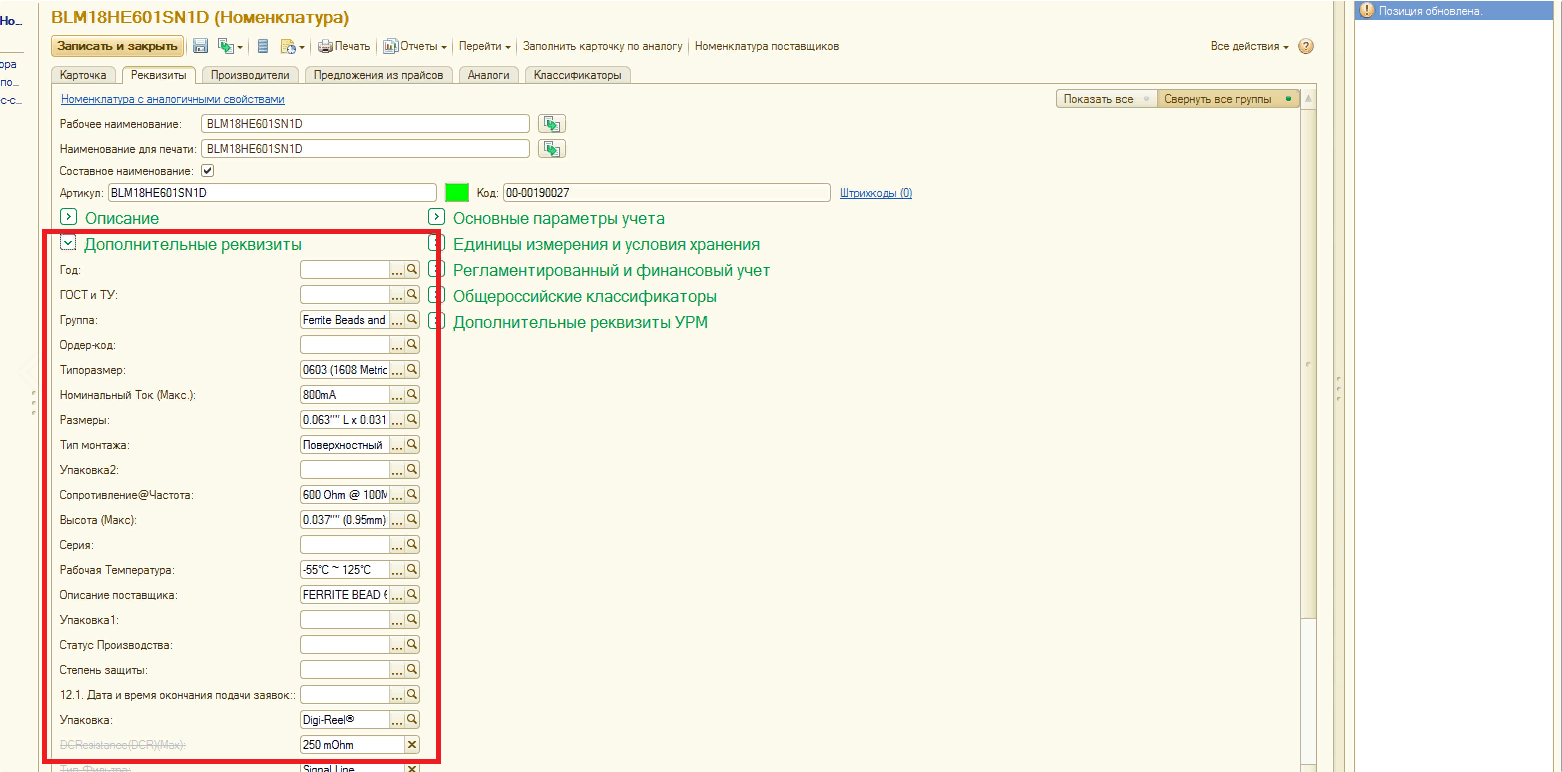The height and width of the screenshot is (772, 1562).
Task: Click the icon button beside Наименование для печати field
Action: [551, 149]
